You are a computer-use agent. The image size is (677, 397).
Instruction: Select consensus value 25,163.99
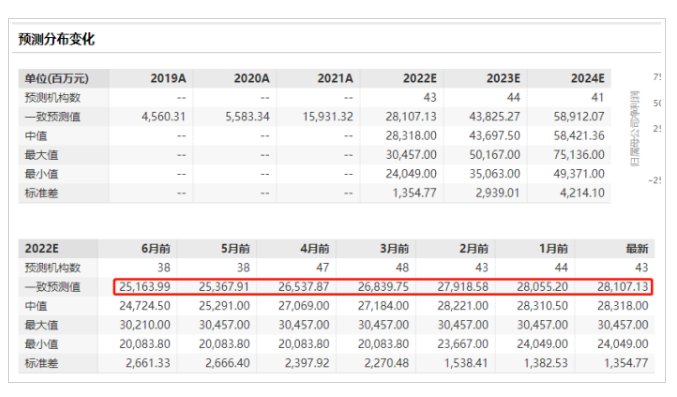145,287
